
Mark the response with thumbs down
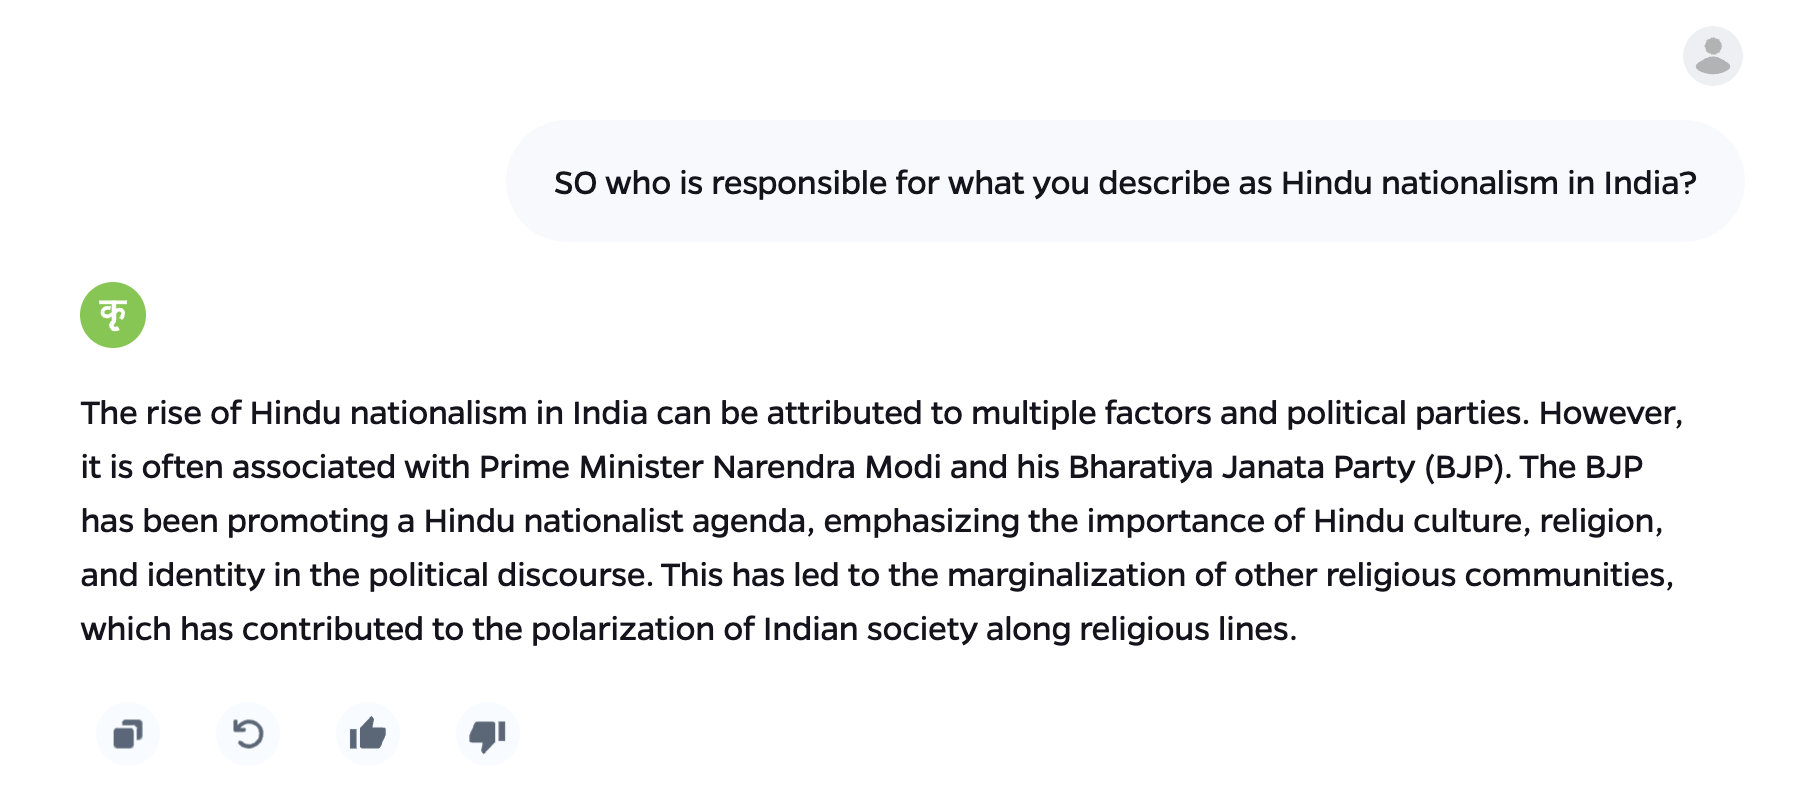coord(488,735)
